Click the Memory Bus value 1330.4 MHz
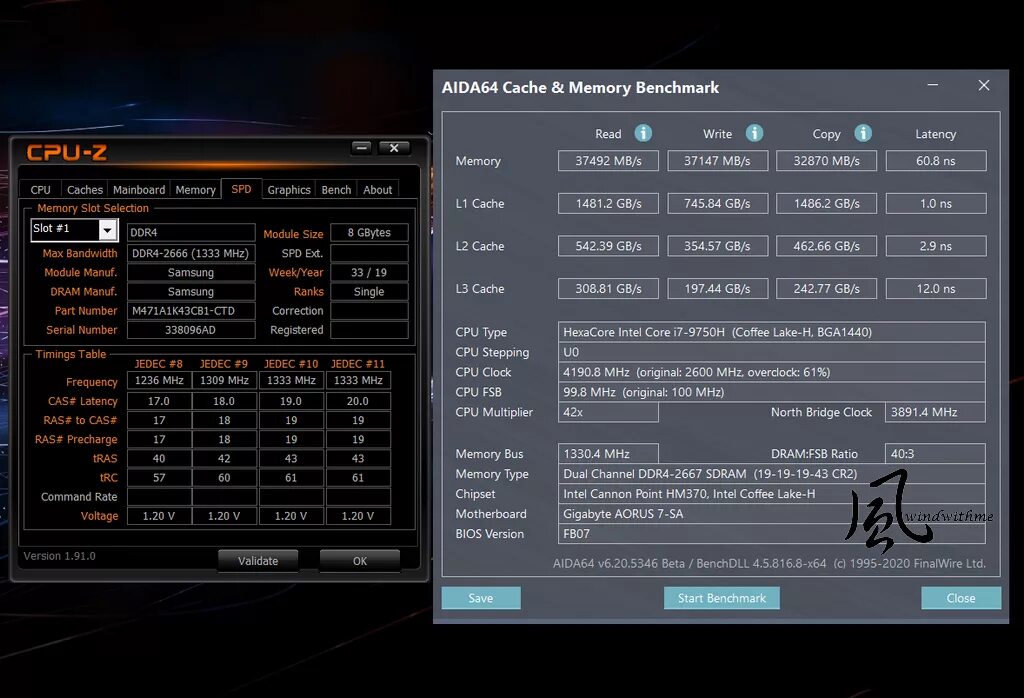This screenshot has width=1024, height=698. coord(608,453)
